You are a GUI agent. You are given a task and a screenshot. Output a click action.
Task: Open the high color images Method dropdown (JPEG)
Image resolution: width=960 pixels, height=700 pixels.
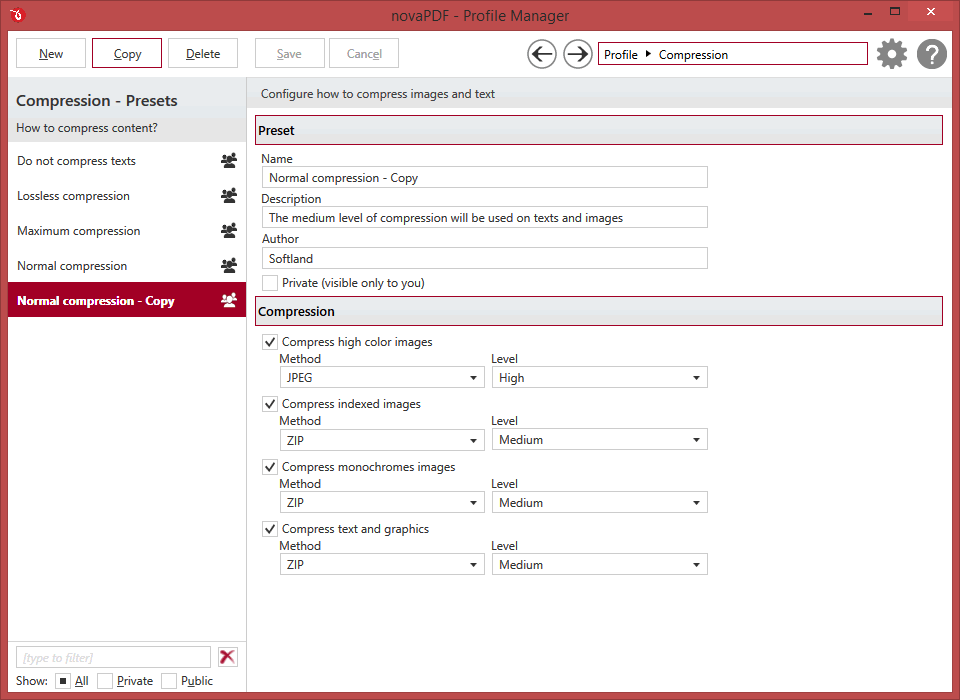382,378
